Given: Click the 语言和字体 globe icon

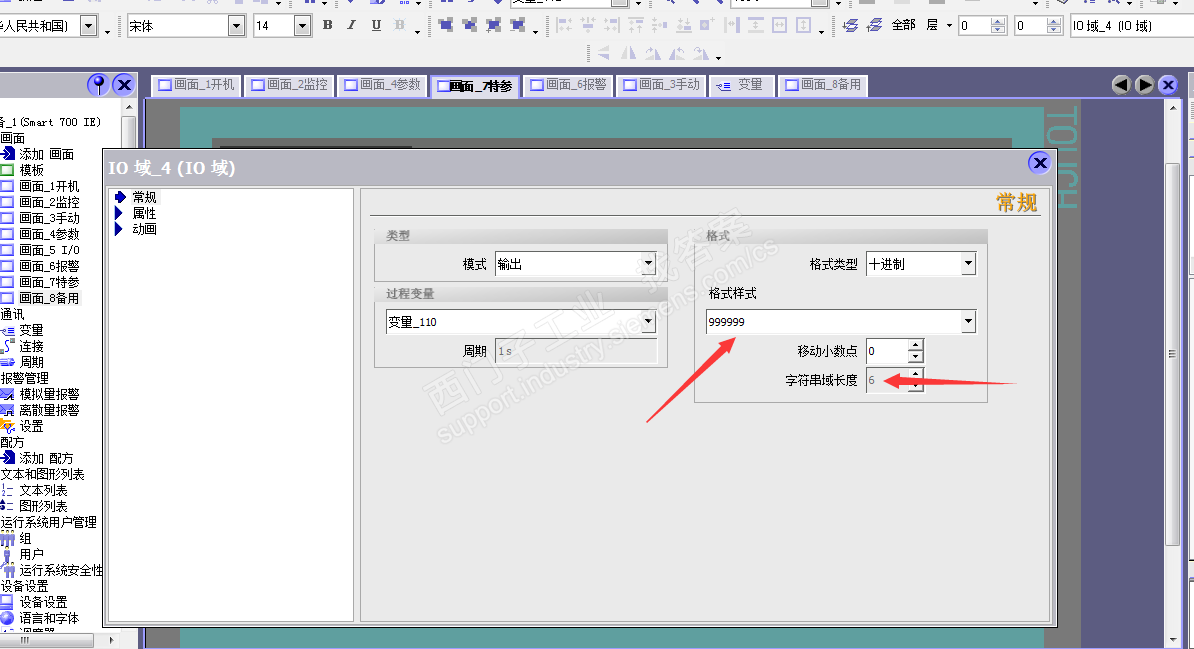Looking at the screenshot, I should click(8, 618).
